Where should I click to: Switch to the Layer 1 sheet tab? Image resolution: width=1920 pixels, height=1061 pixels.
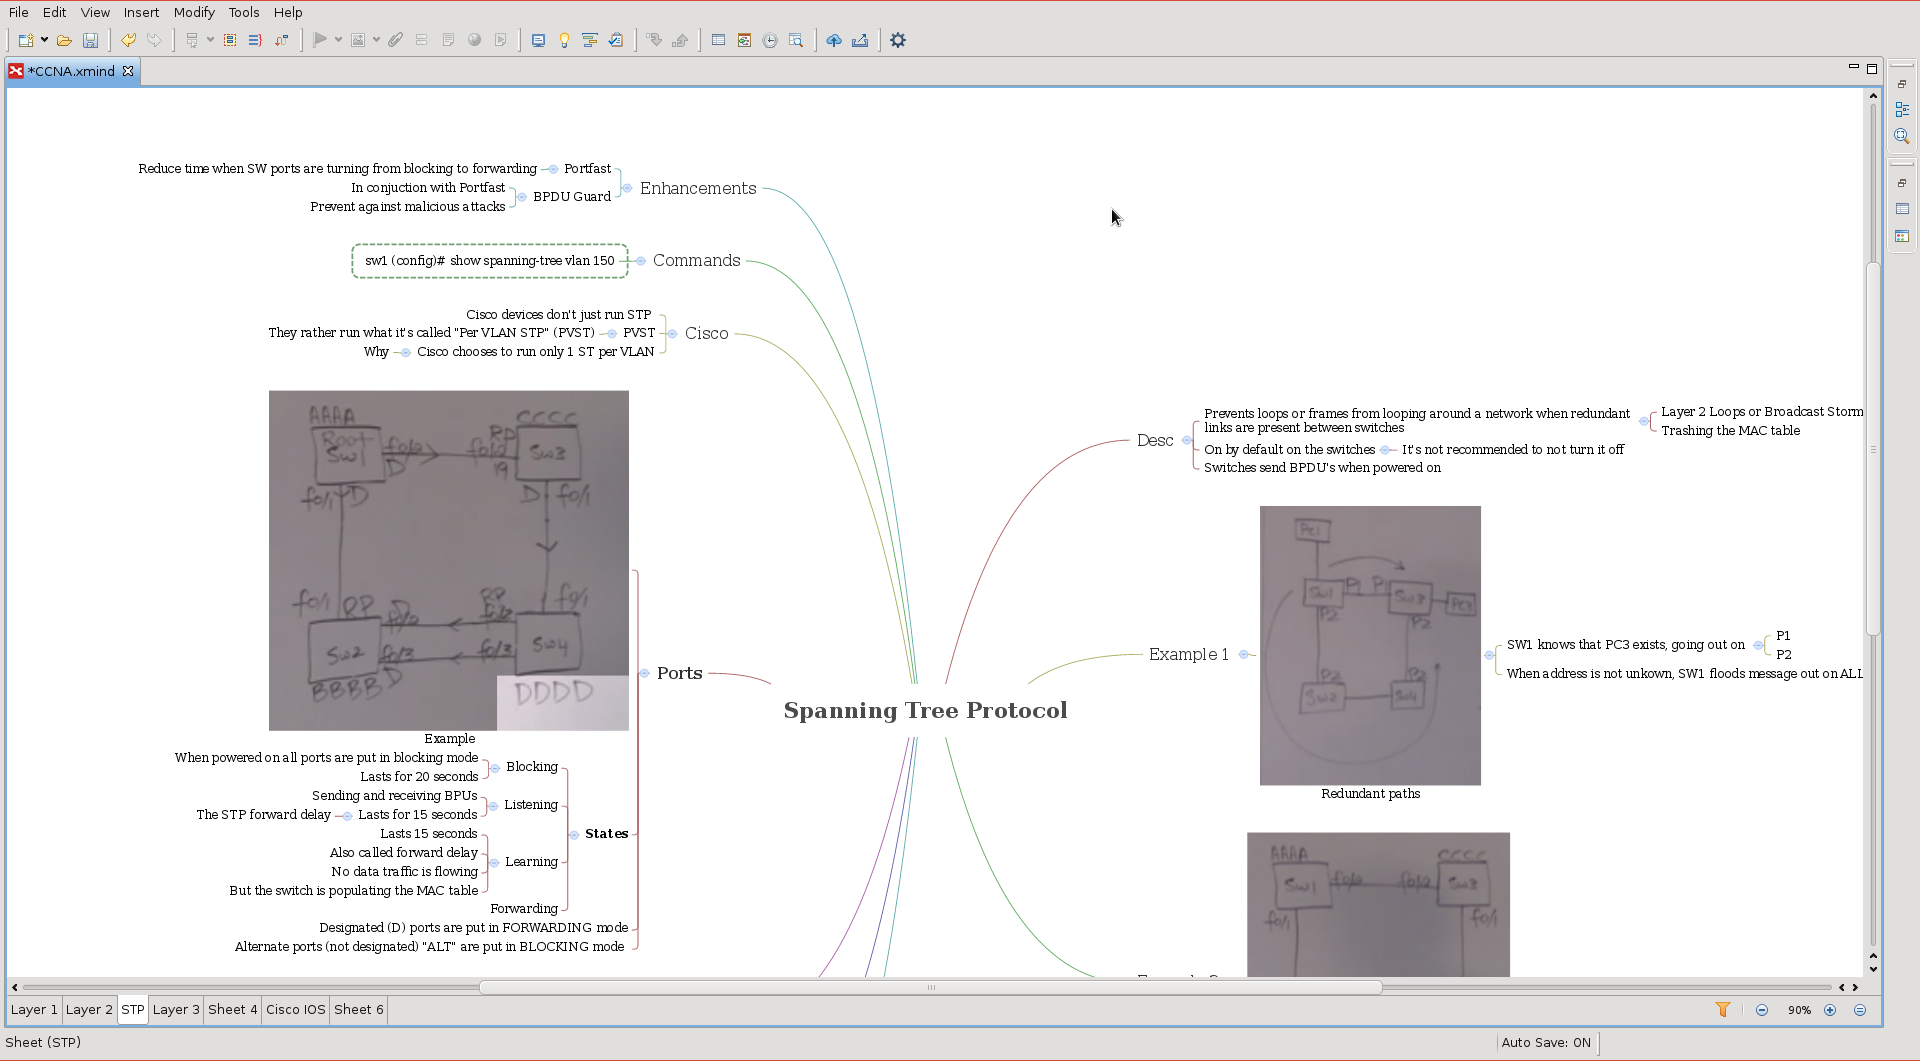(34, 1010)
